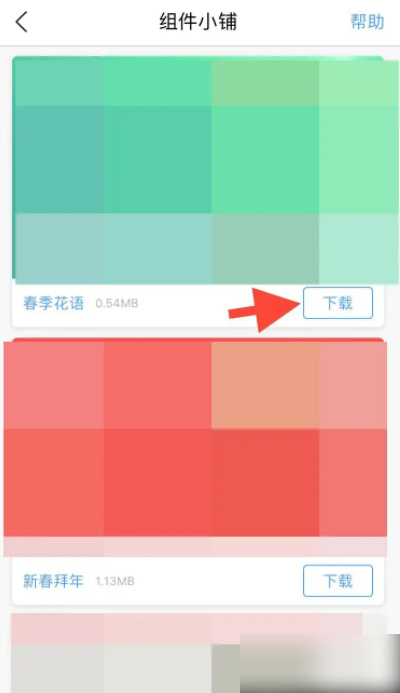
Task: Select the 春季花语 widget name
Action: coord(53,303)
